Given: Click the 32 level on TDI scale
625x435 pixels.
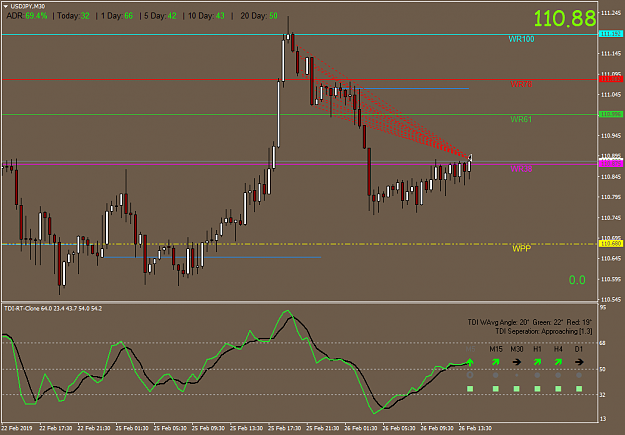Looking at the screenshot, I should pos(603,395).
